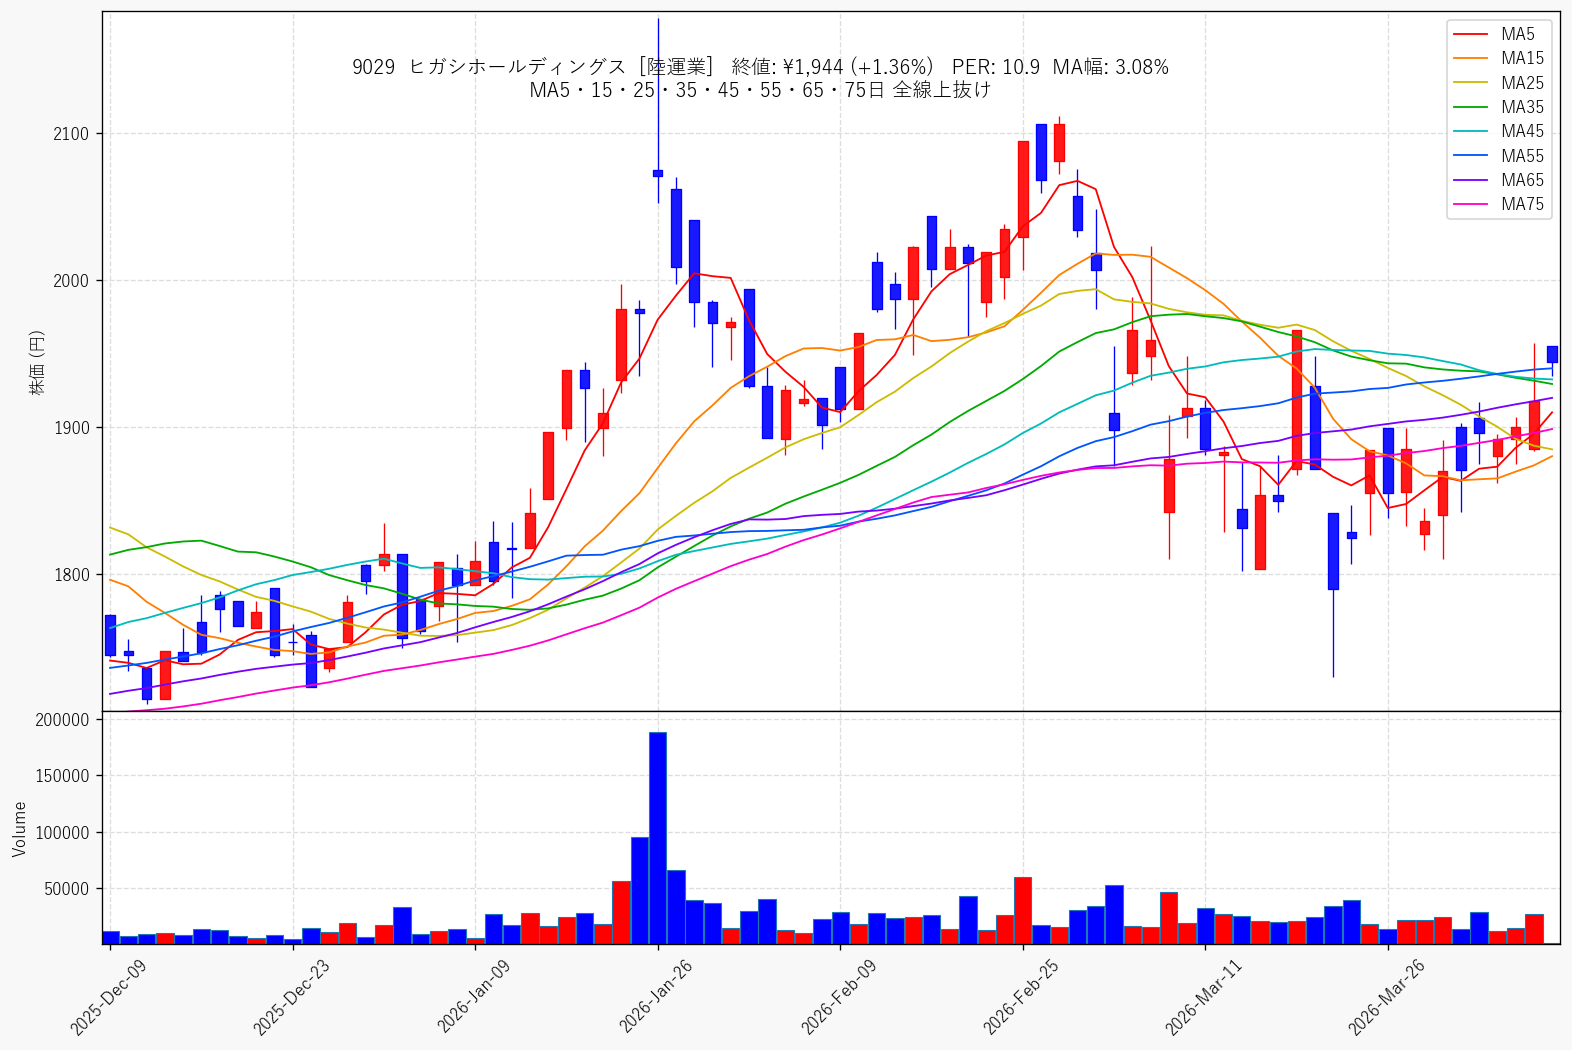Click the 100000 volume axis label
This screenshot has height=1050, width=1572.
pyautogui.click(x=62, y=833)
